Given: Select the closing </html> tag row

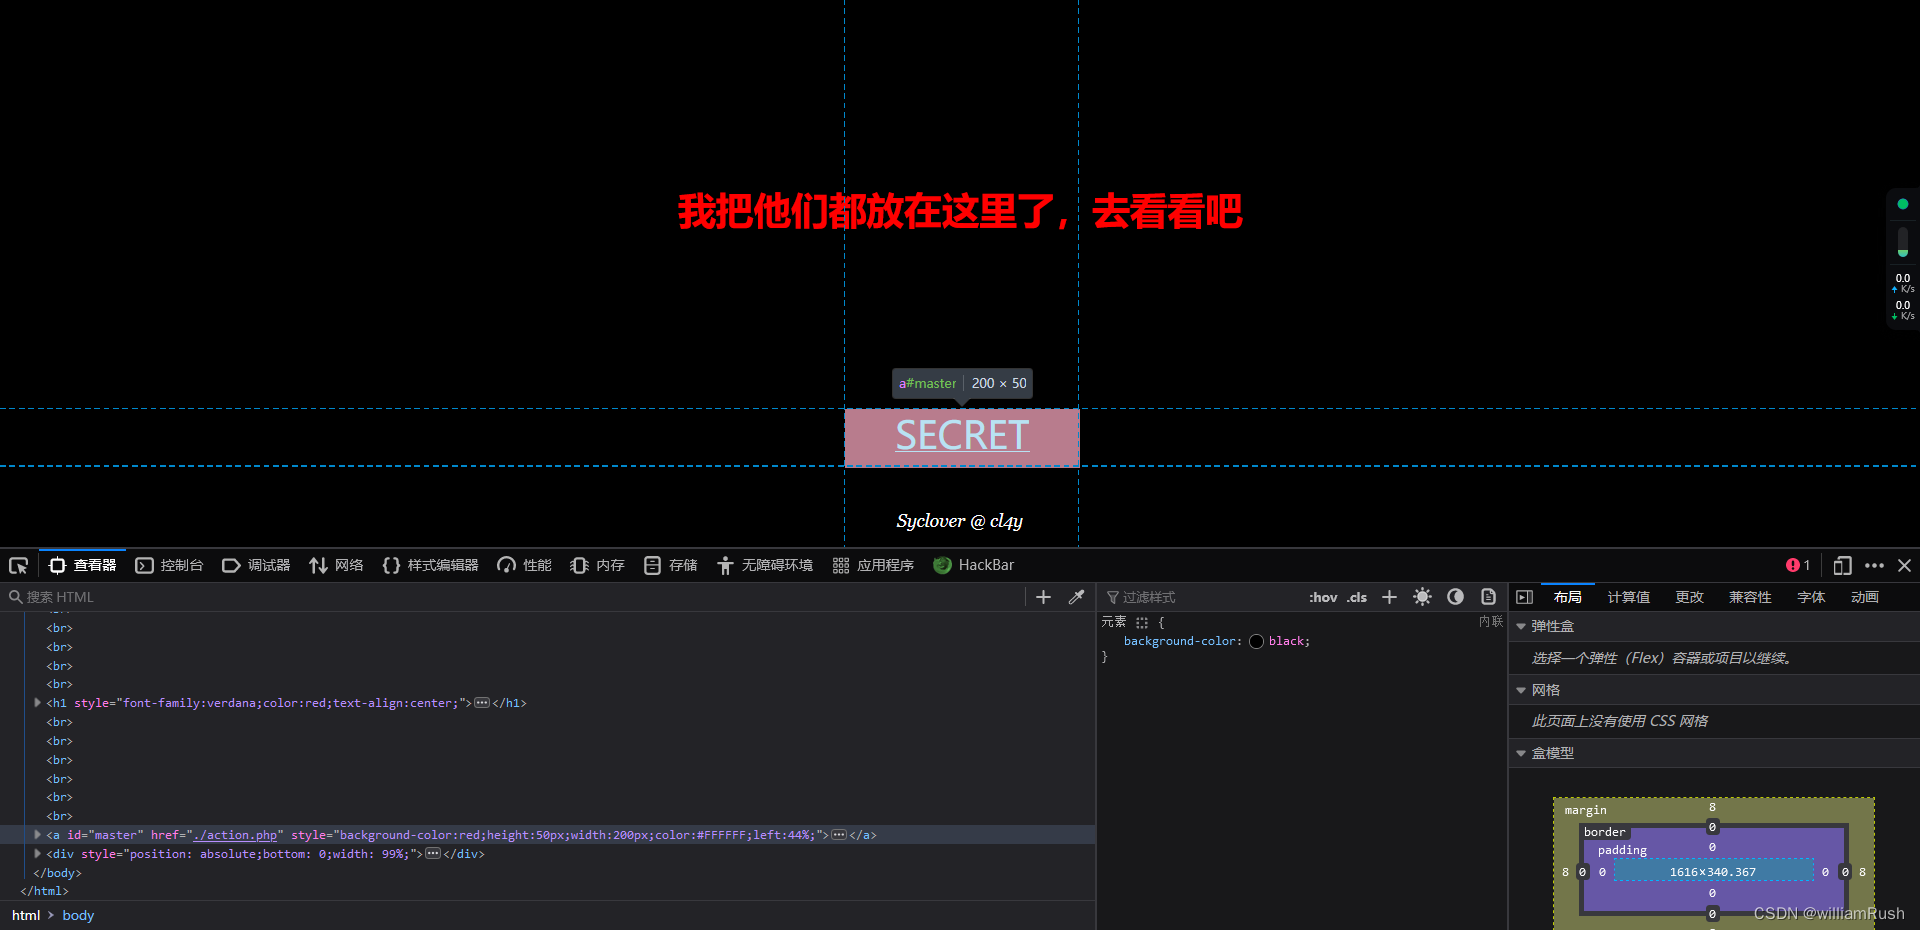Looking at the screenshot, I should [44, 891].
